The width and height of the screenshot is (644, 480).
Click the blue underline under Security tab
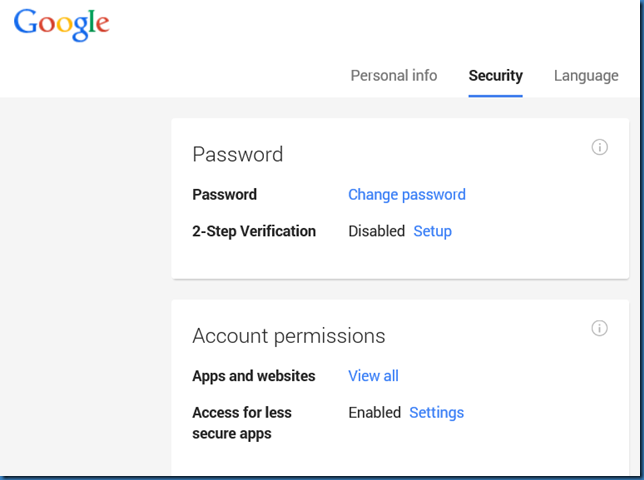tap(495, 95)
